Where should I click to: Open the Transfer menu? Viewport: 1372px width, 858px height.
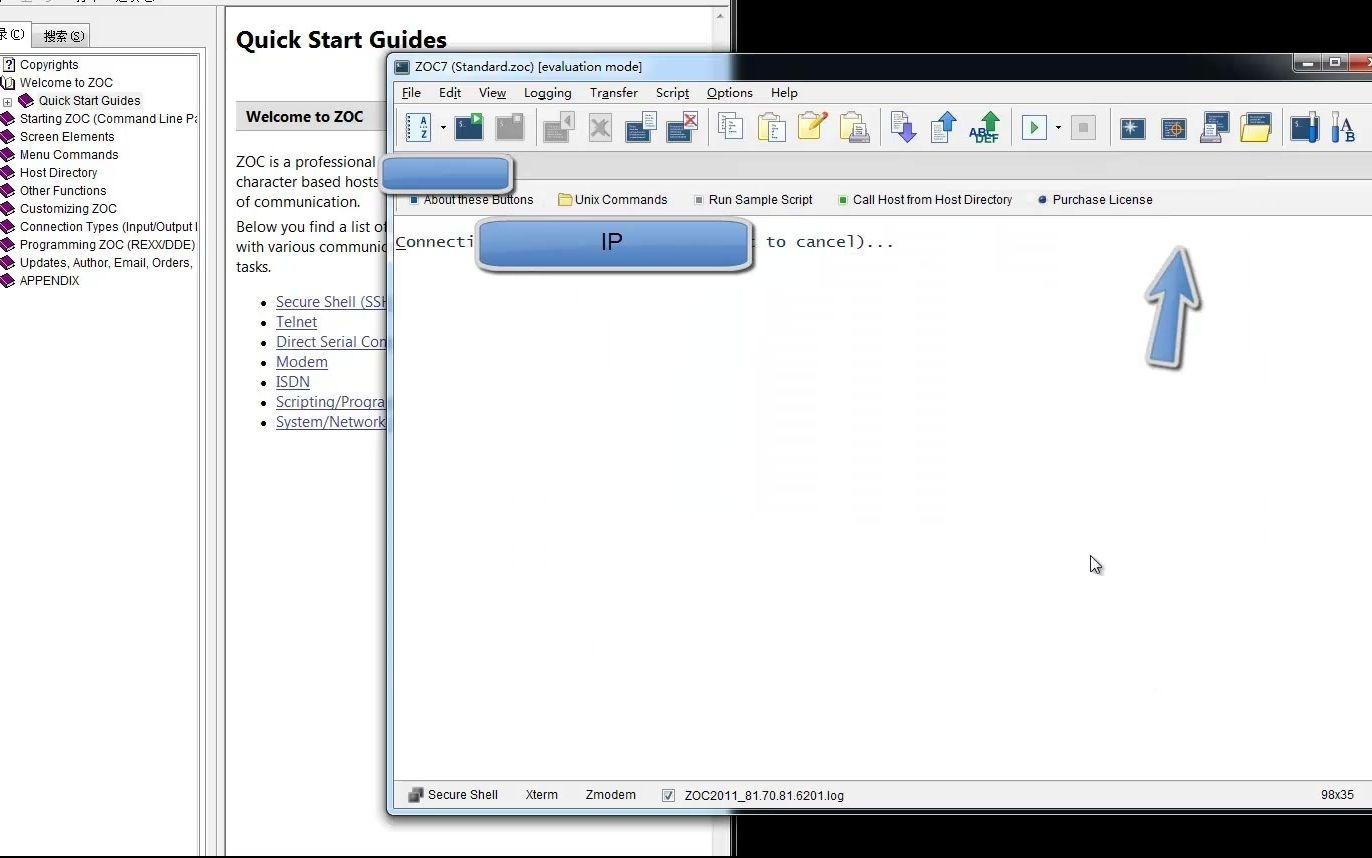coord(614,93)
